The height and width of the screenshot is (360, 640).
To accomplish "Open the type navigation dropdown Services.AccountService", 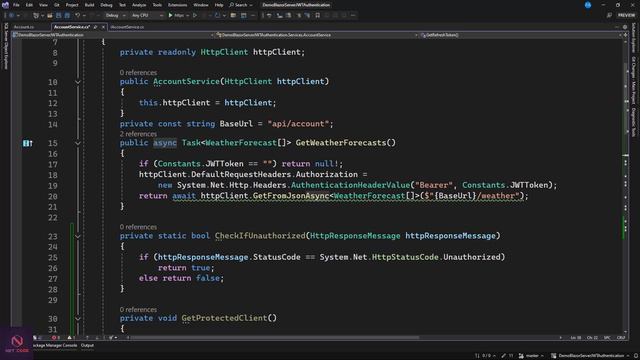I will [x=317, y=35].
